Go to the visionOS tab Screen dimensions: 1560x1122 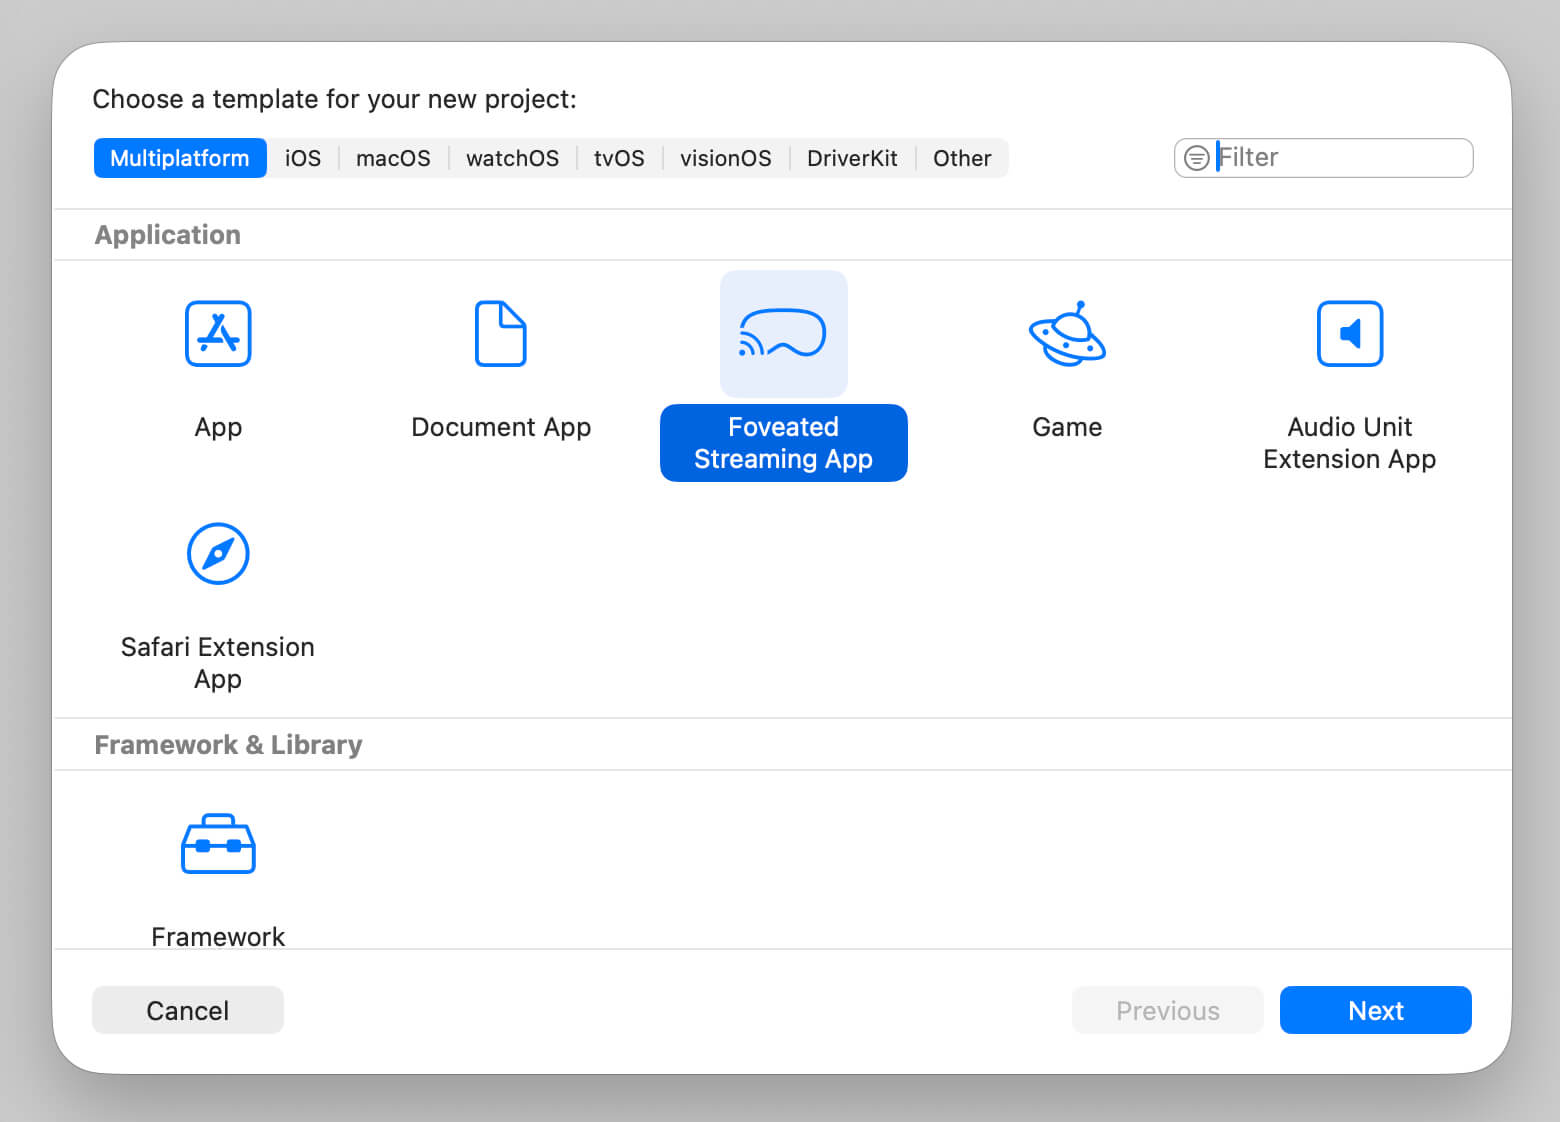point(725,158)
